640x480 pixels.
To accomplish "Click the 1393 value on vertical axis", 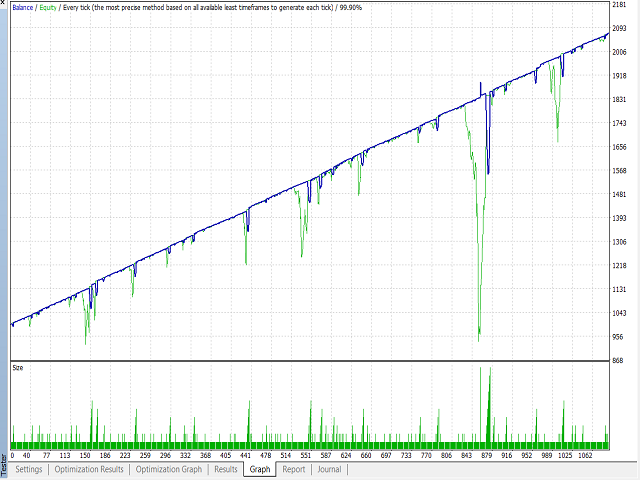I will [x=619, y=218].
